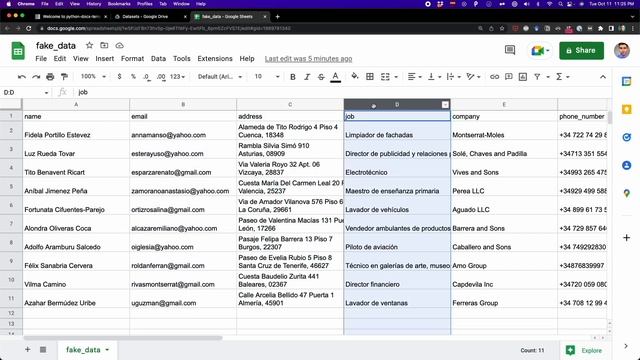The width and height of the screenshot is (640, 360).
Task: Open the Data menu
Action: click(158, 59)
